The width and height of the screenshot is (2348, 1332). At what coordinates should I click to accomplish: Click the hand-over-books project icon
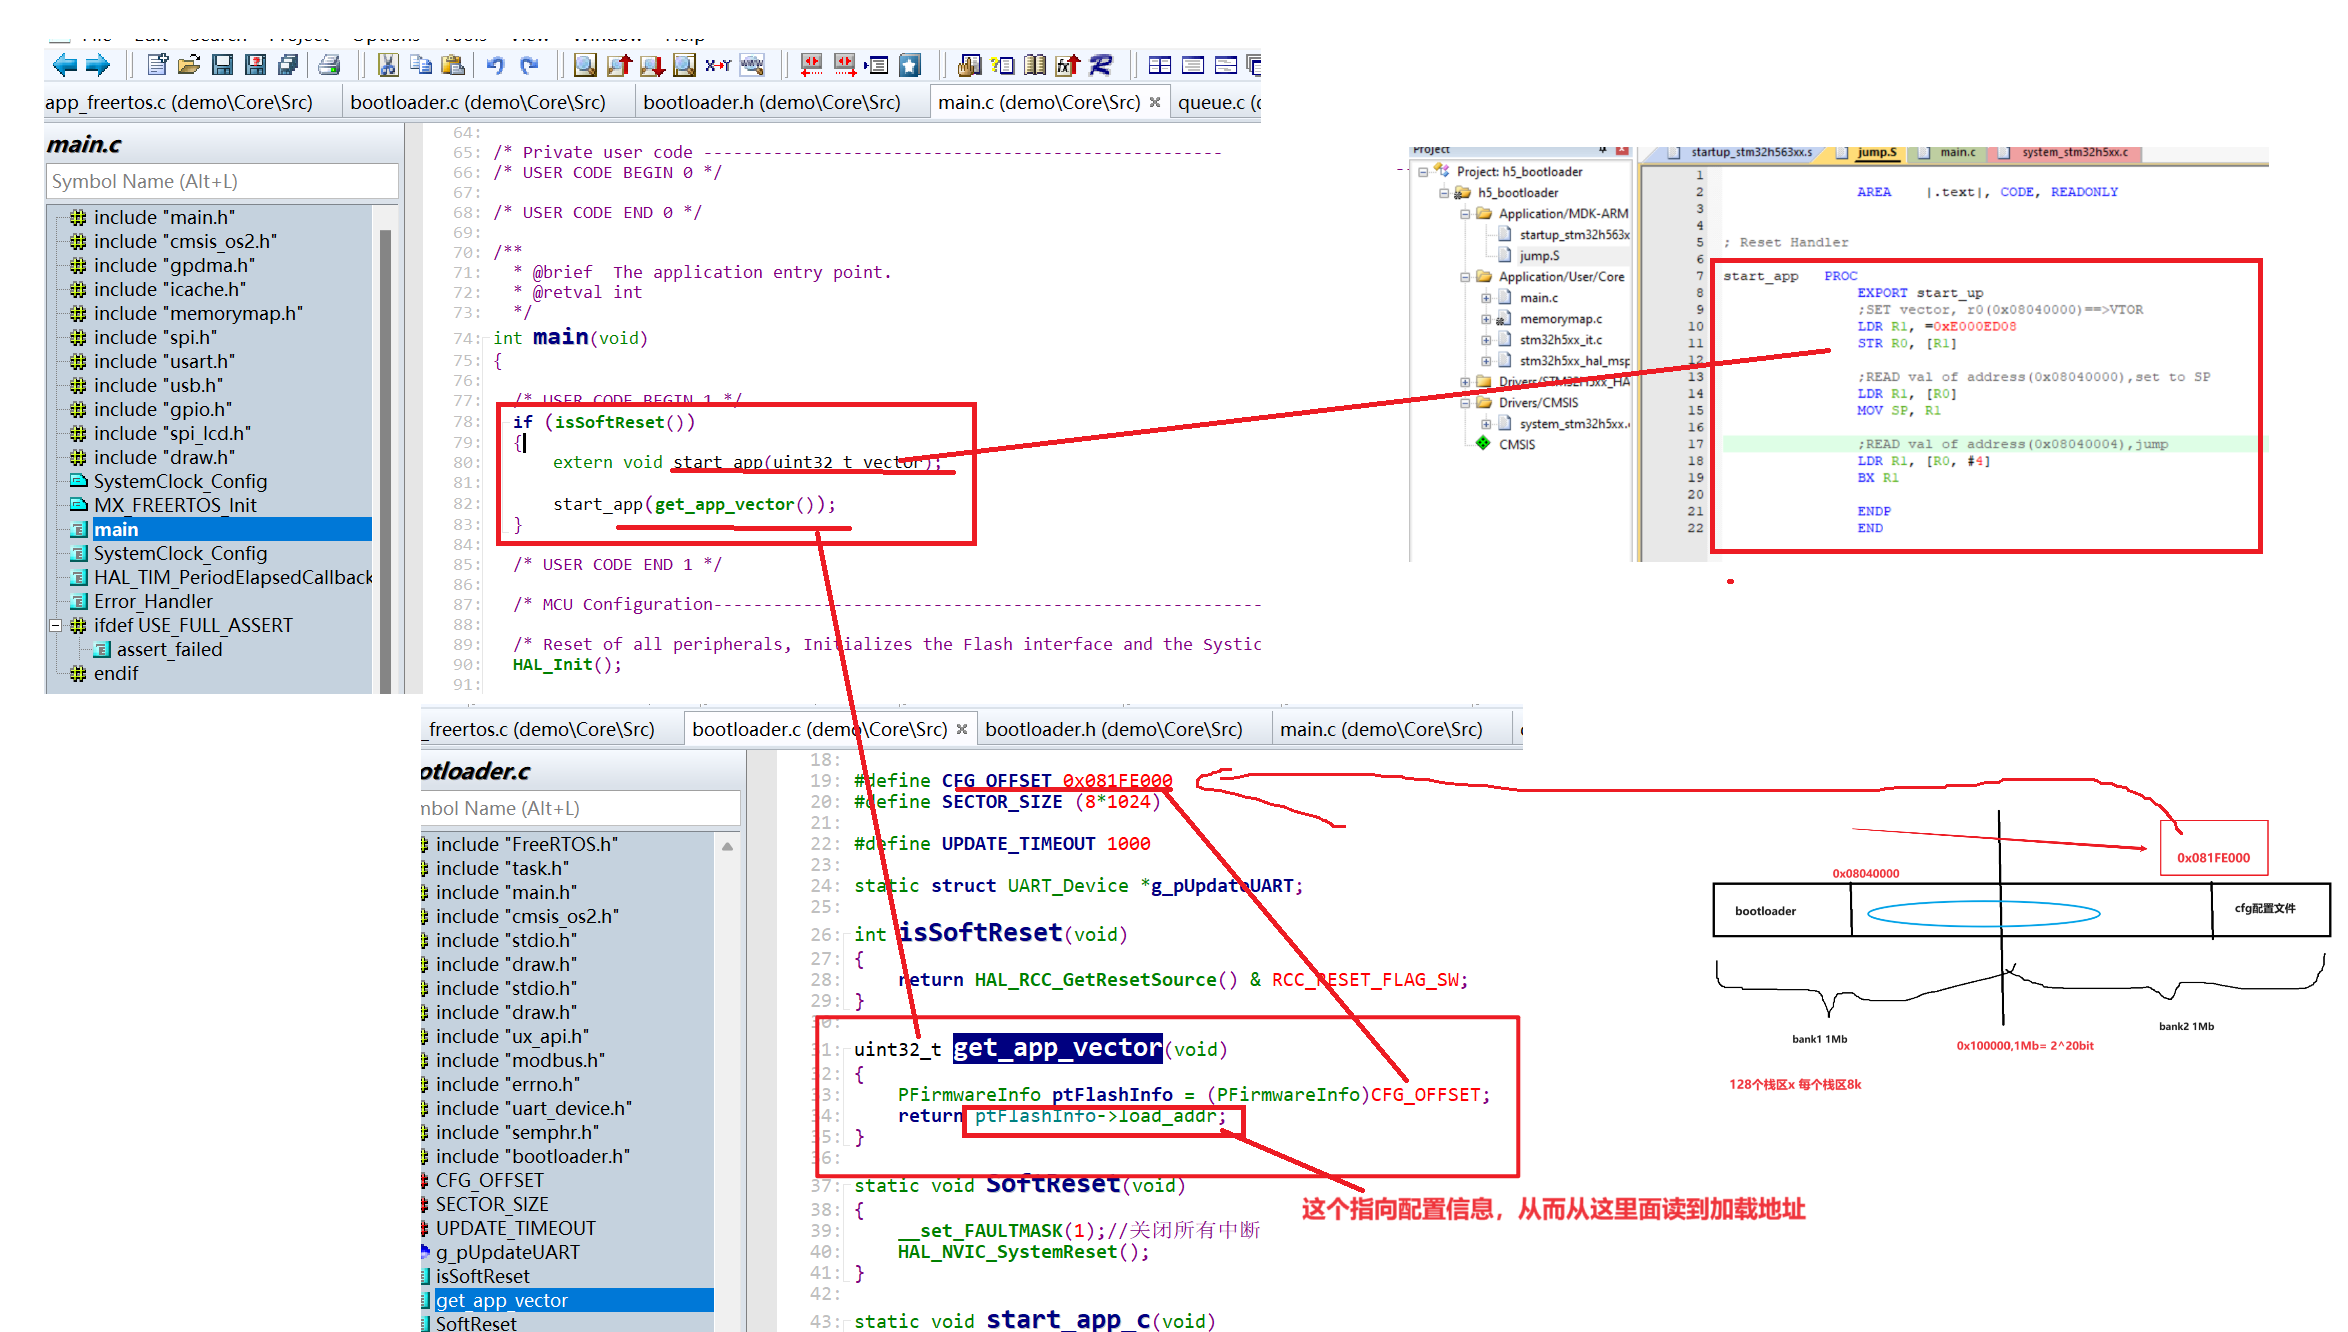(x=968, y=66)
